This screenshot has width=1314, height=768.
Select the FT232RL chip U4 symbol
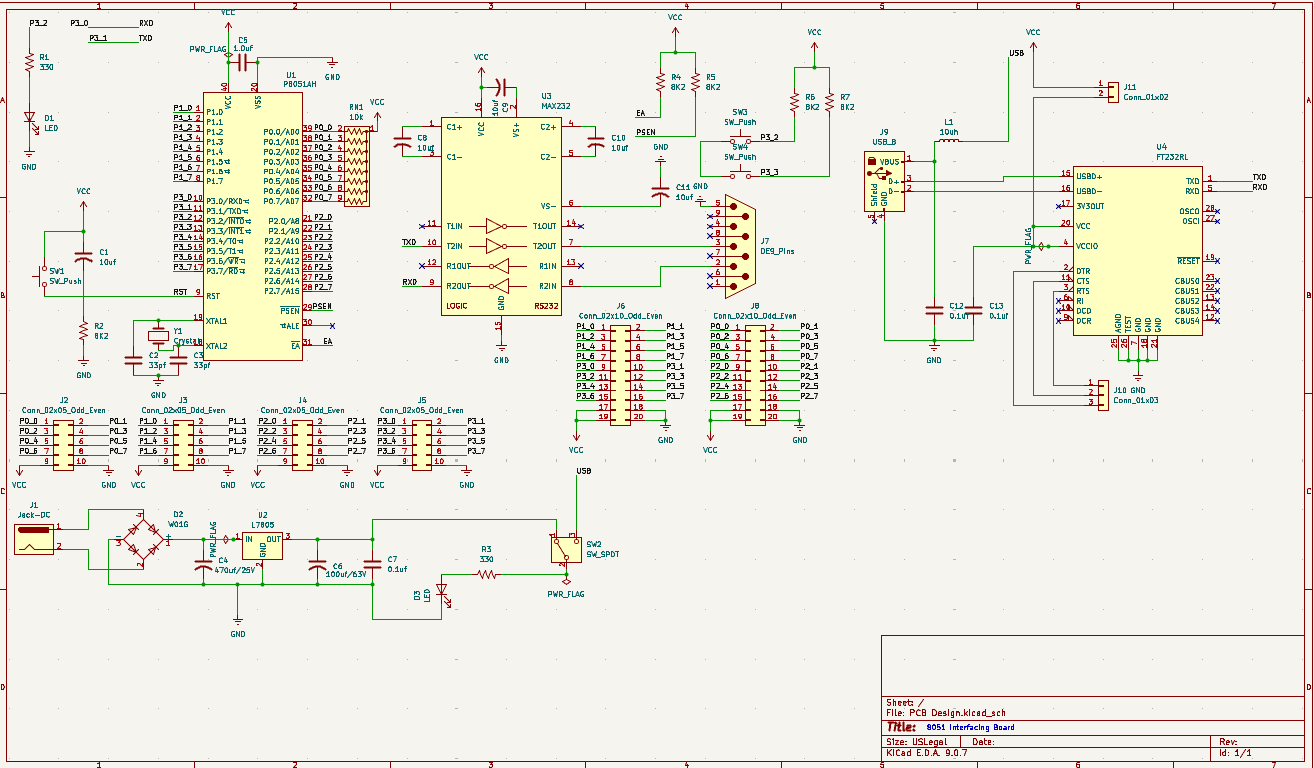1137,250
